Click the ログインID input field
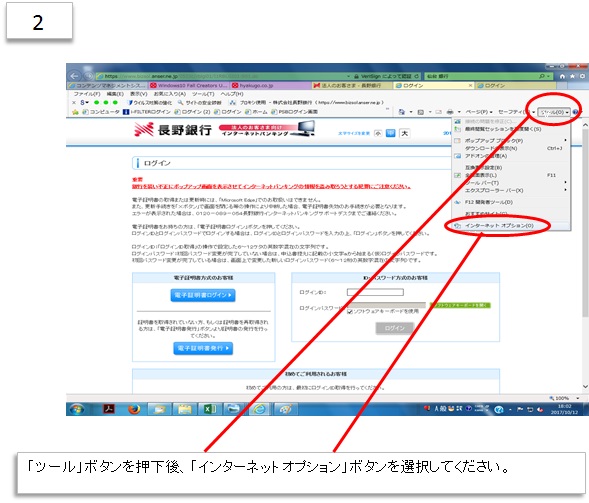Screen dimensions: 589x503 [375, 292]
